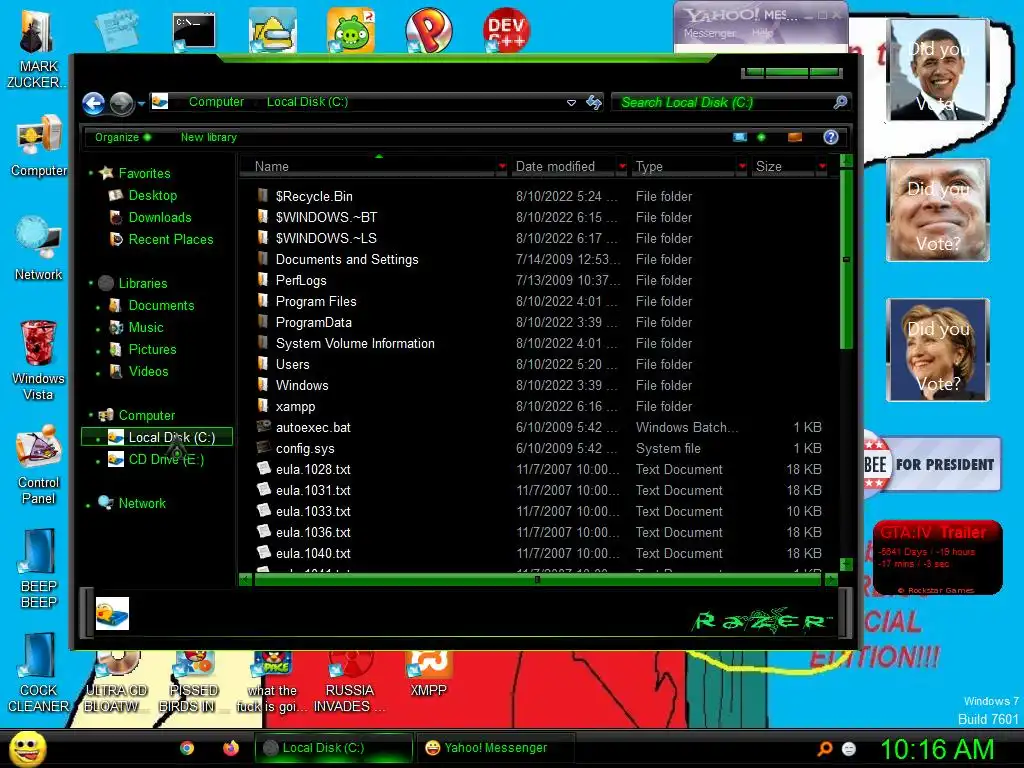Collapse the Favorites tree group
This screenshot has height=768, width=1024.
(91, 174)
